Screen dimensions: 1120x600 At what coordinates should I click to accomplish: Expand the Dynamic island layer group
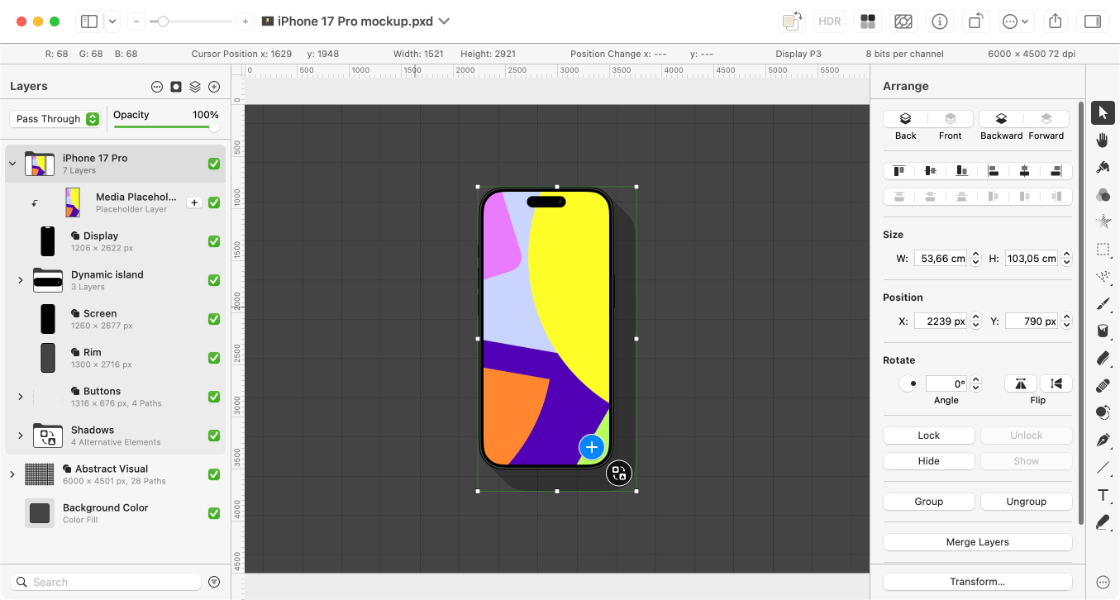(20, 280)
